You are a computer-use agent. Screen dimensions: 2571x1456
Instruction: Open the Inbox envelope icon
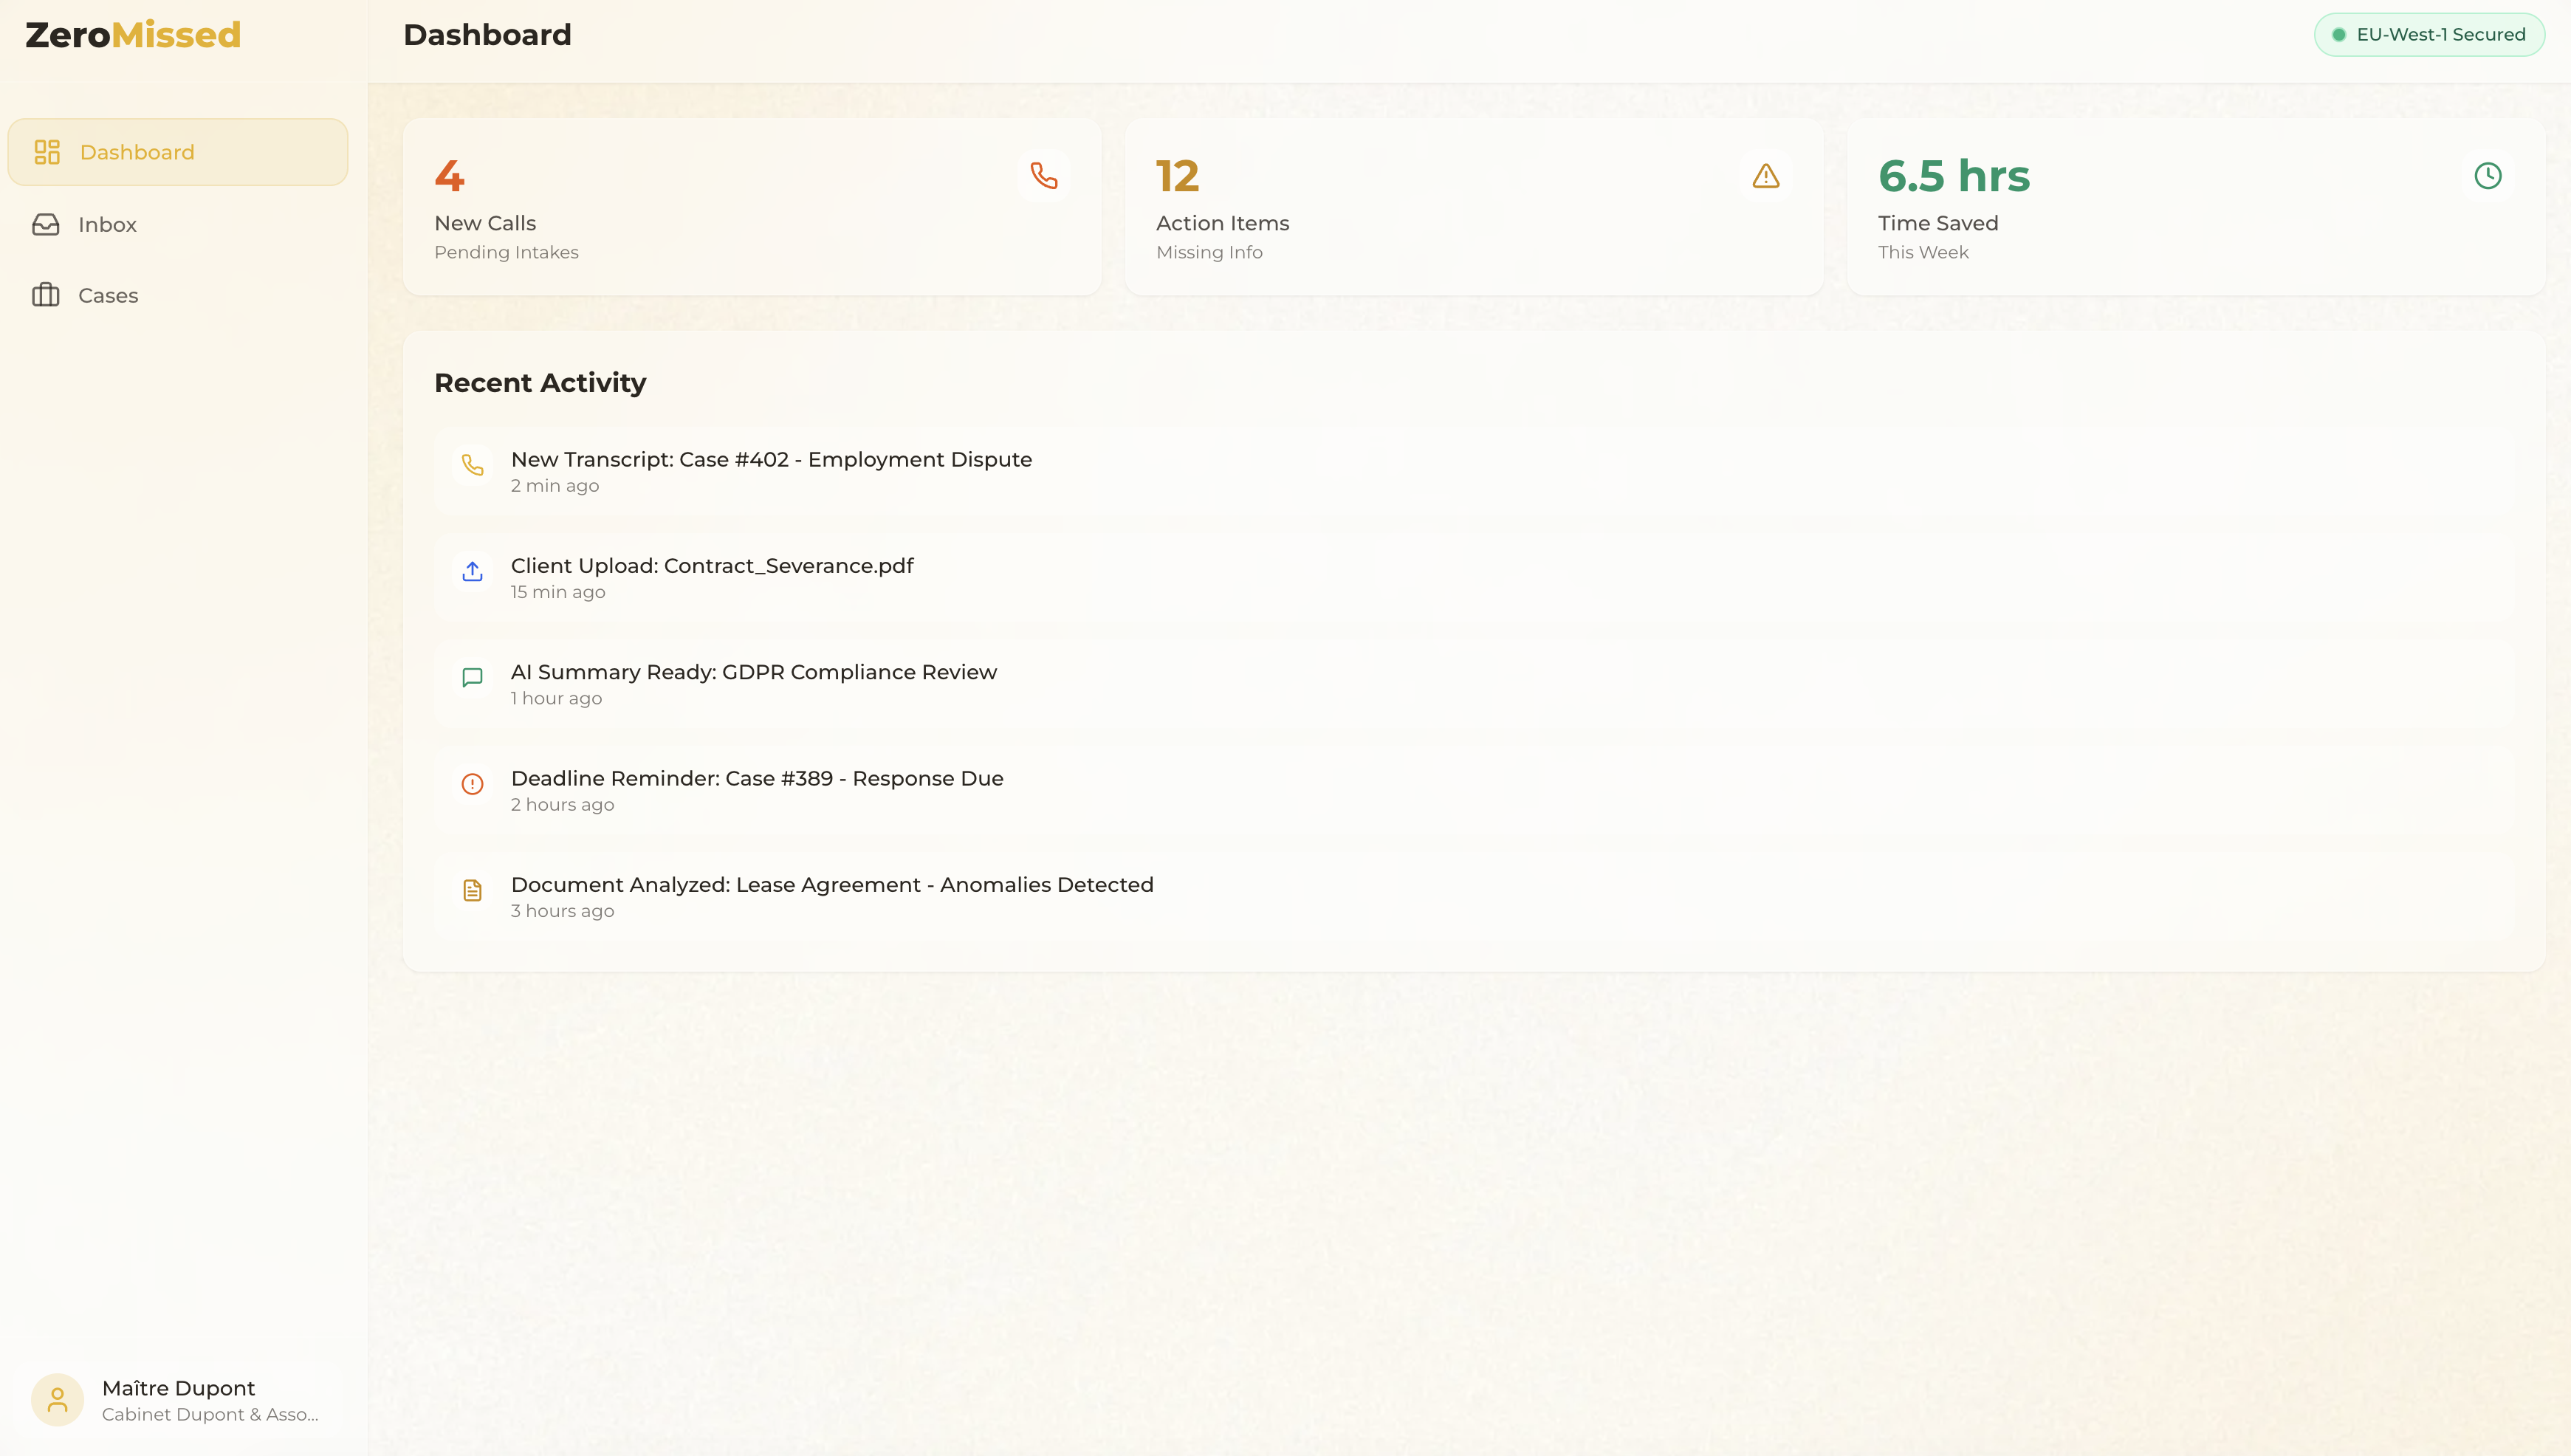[x=46, y=224]
